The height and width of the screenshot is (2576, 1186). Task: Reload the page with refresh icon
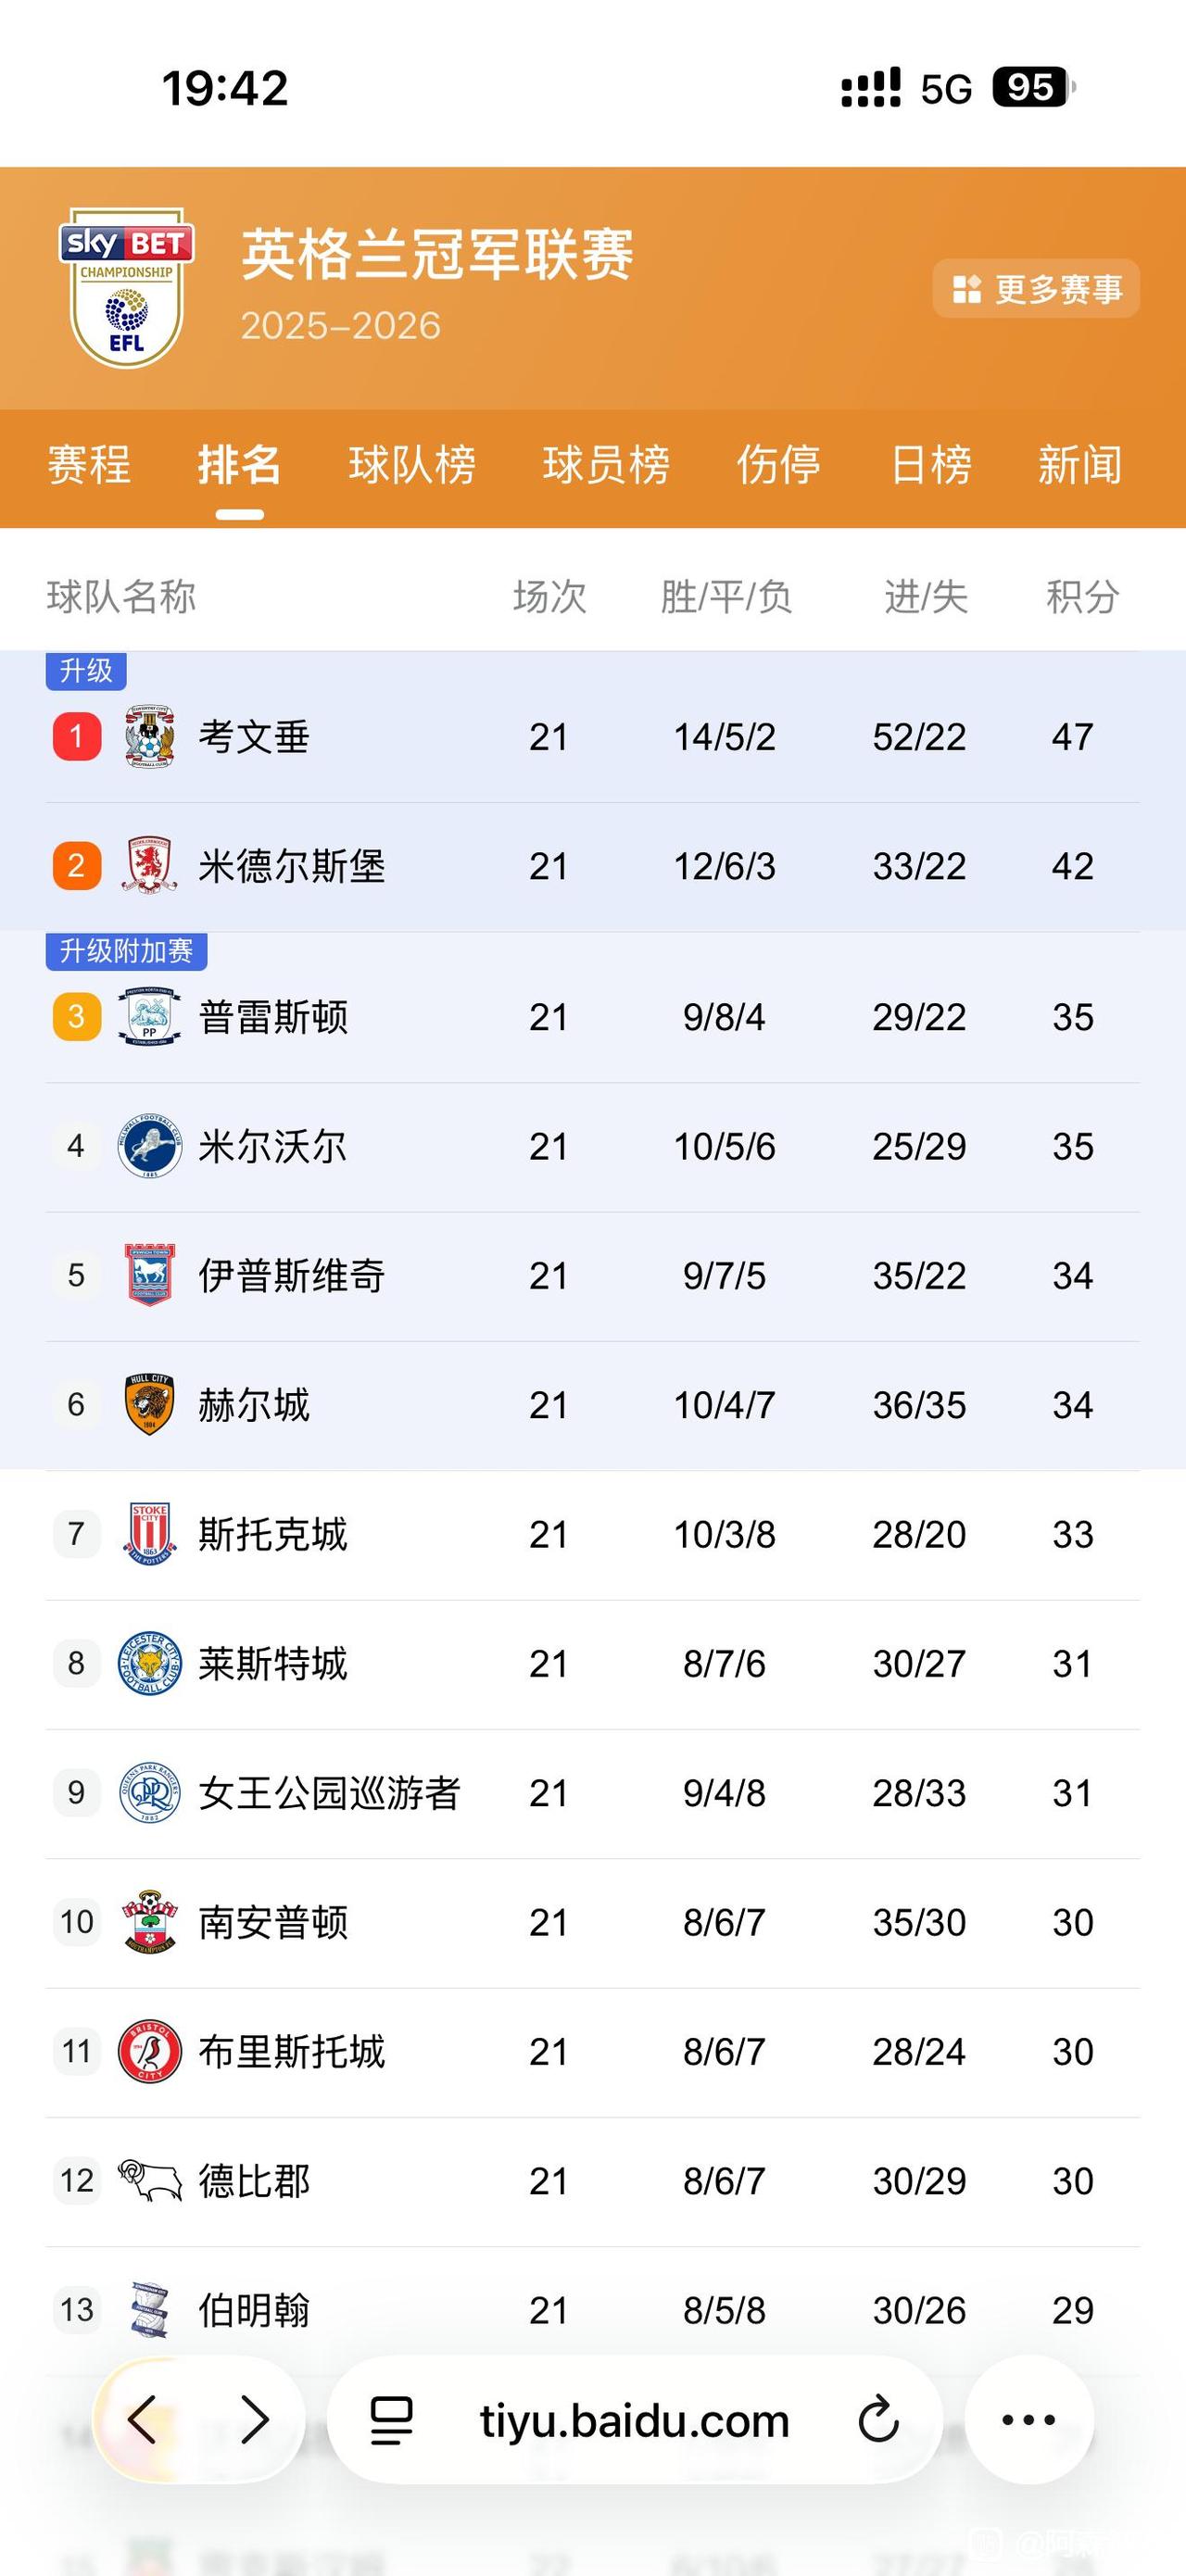coord(878,2420)
